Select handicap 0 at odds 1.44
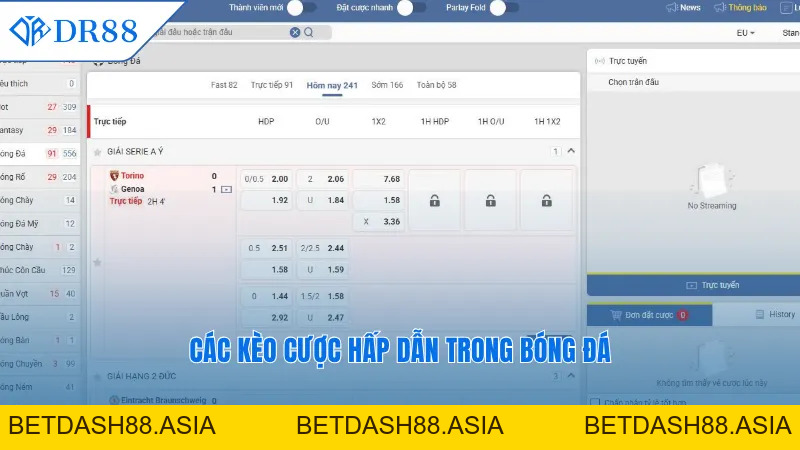800x450 pixels. pos(266,296)
